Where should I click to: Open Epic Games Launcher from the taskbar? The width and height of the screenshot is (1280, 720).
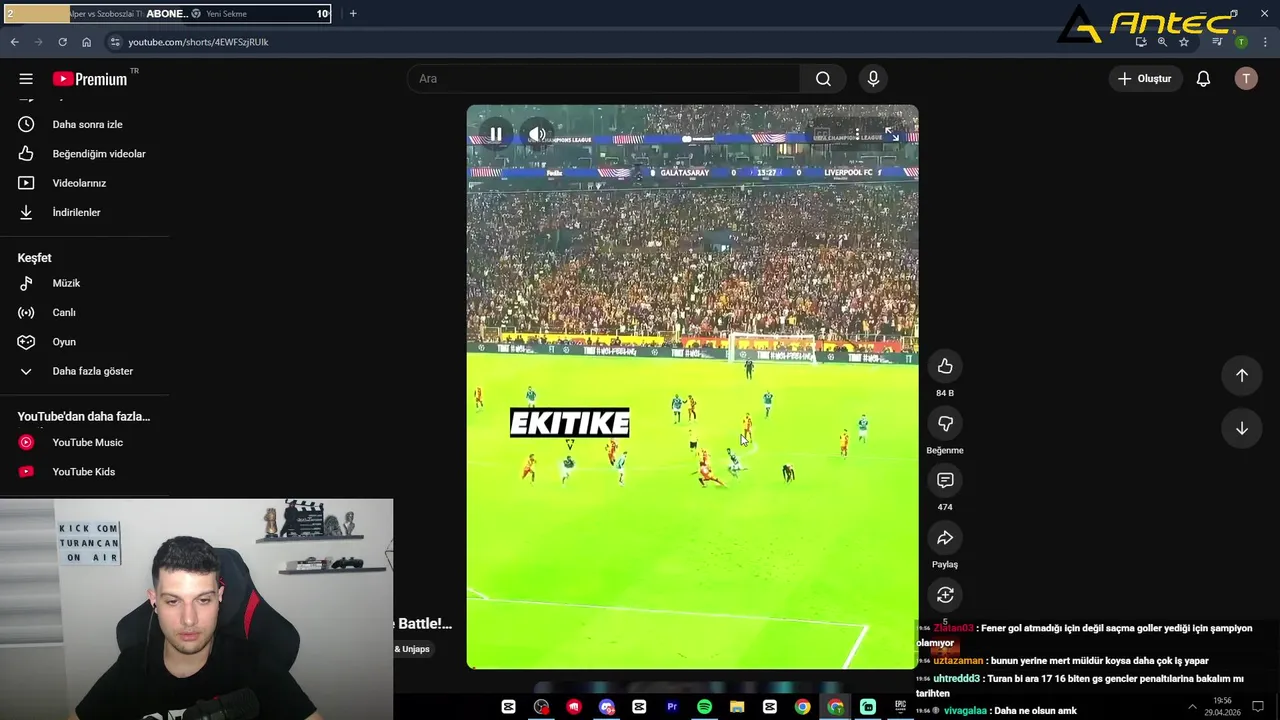pos(900,707)
